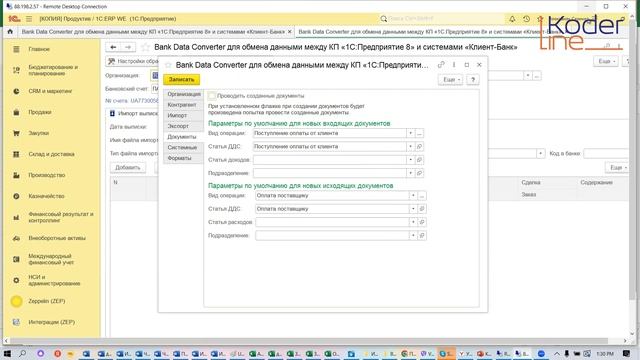640x360 pixels.
Task: Open the 1C hamburger main menu
Action: click(x=29, y=19)
